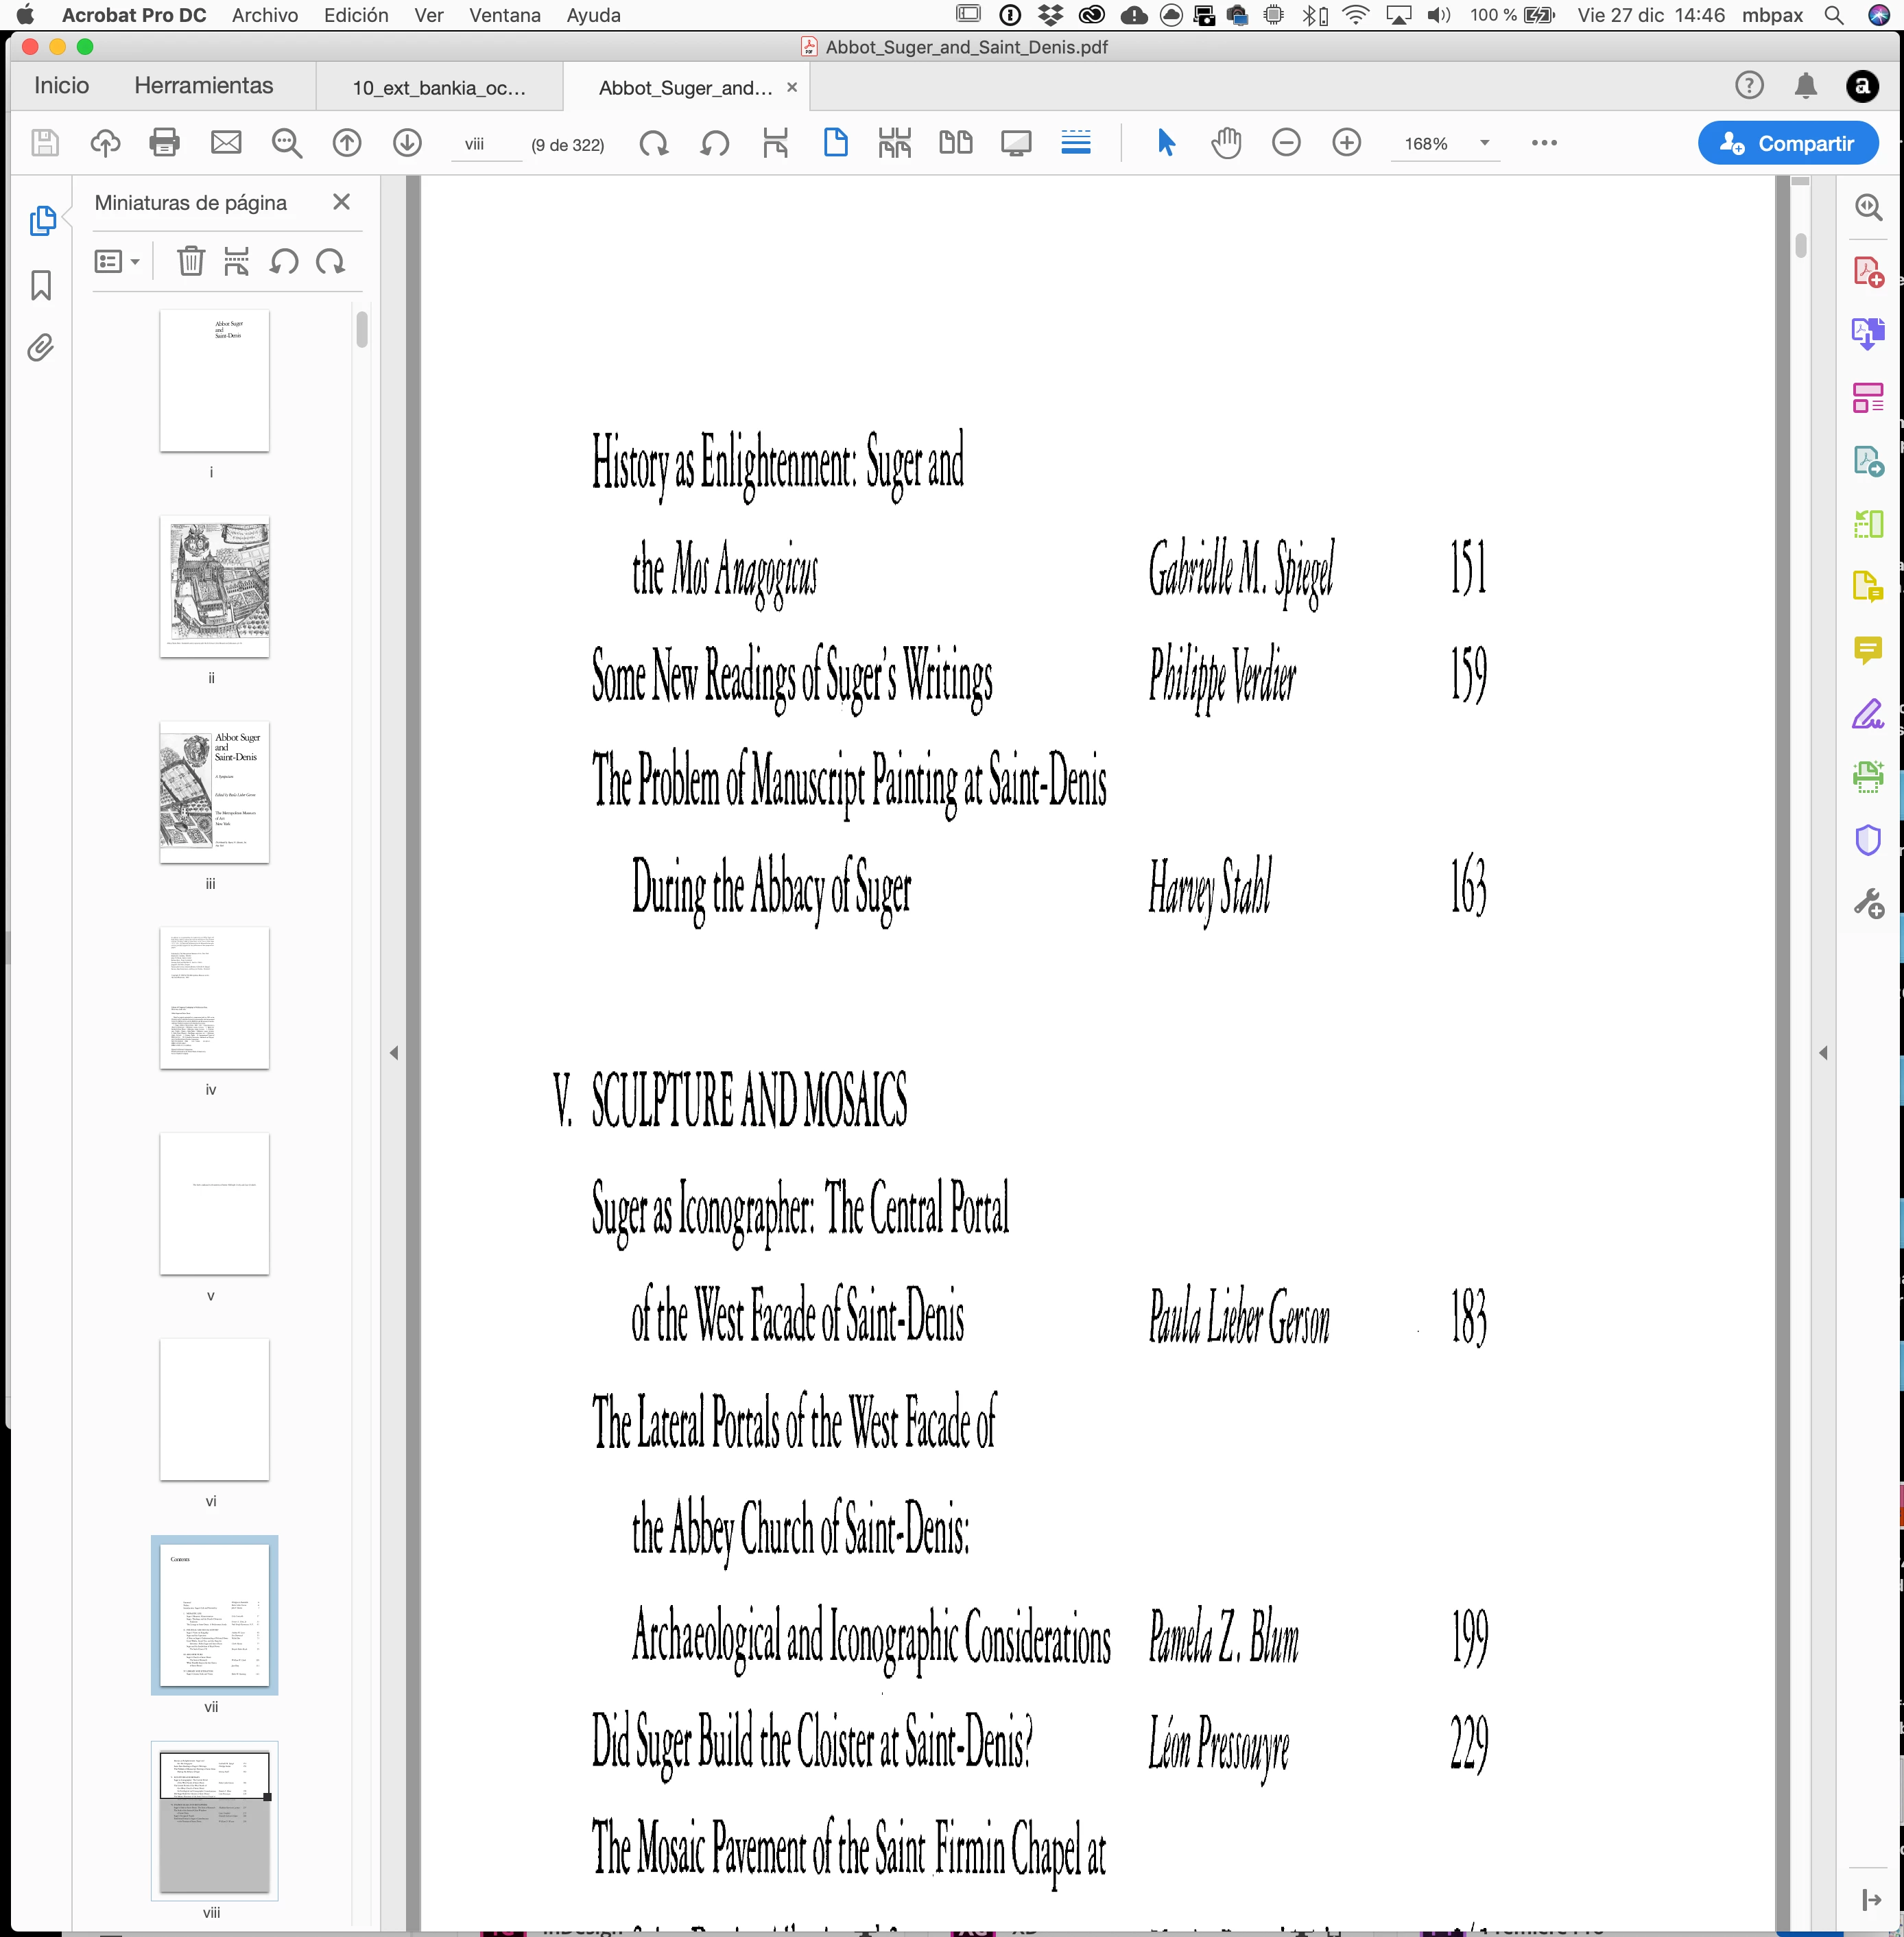Delete page using thumbnails trash icon
Image resolution: width=1904 pixels, height=1937 pixels.
point(190,262)
